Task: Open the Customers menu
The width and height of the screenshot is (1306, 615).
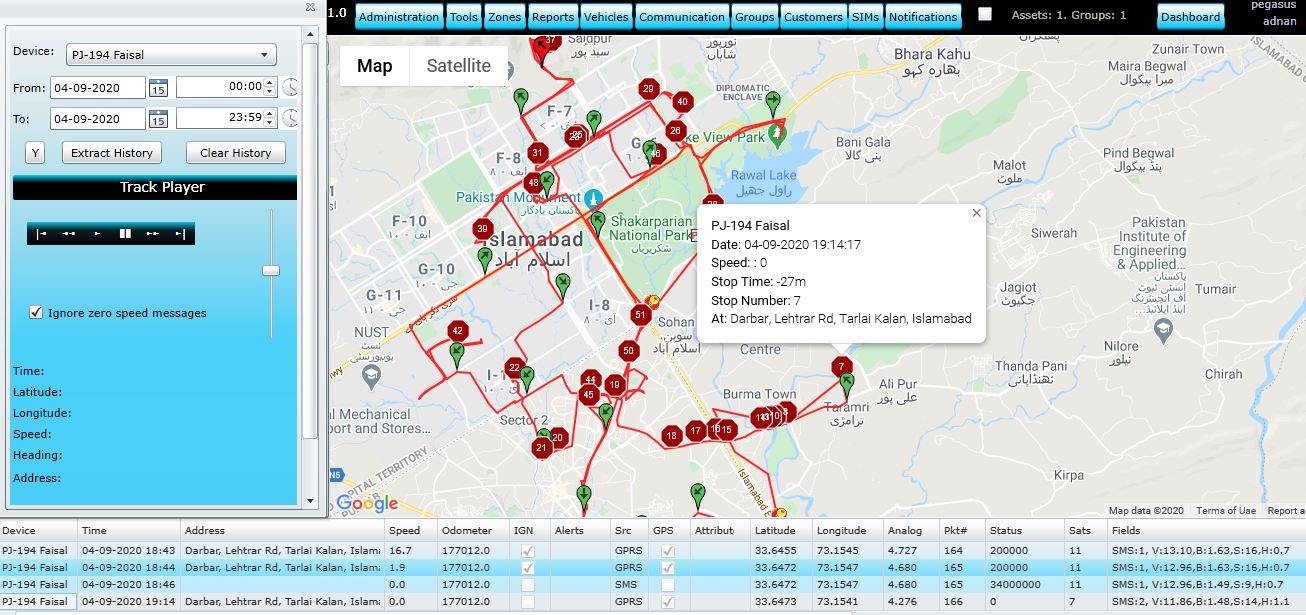Action: click(x=813, y=17)
